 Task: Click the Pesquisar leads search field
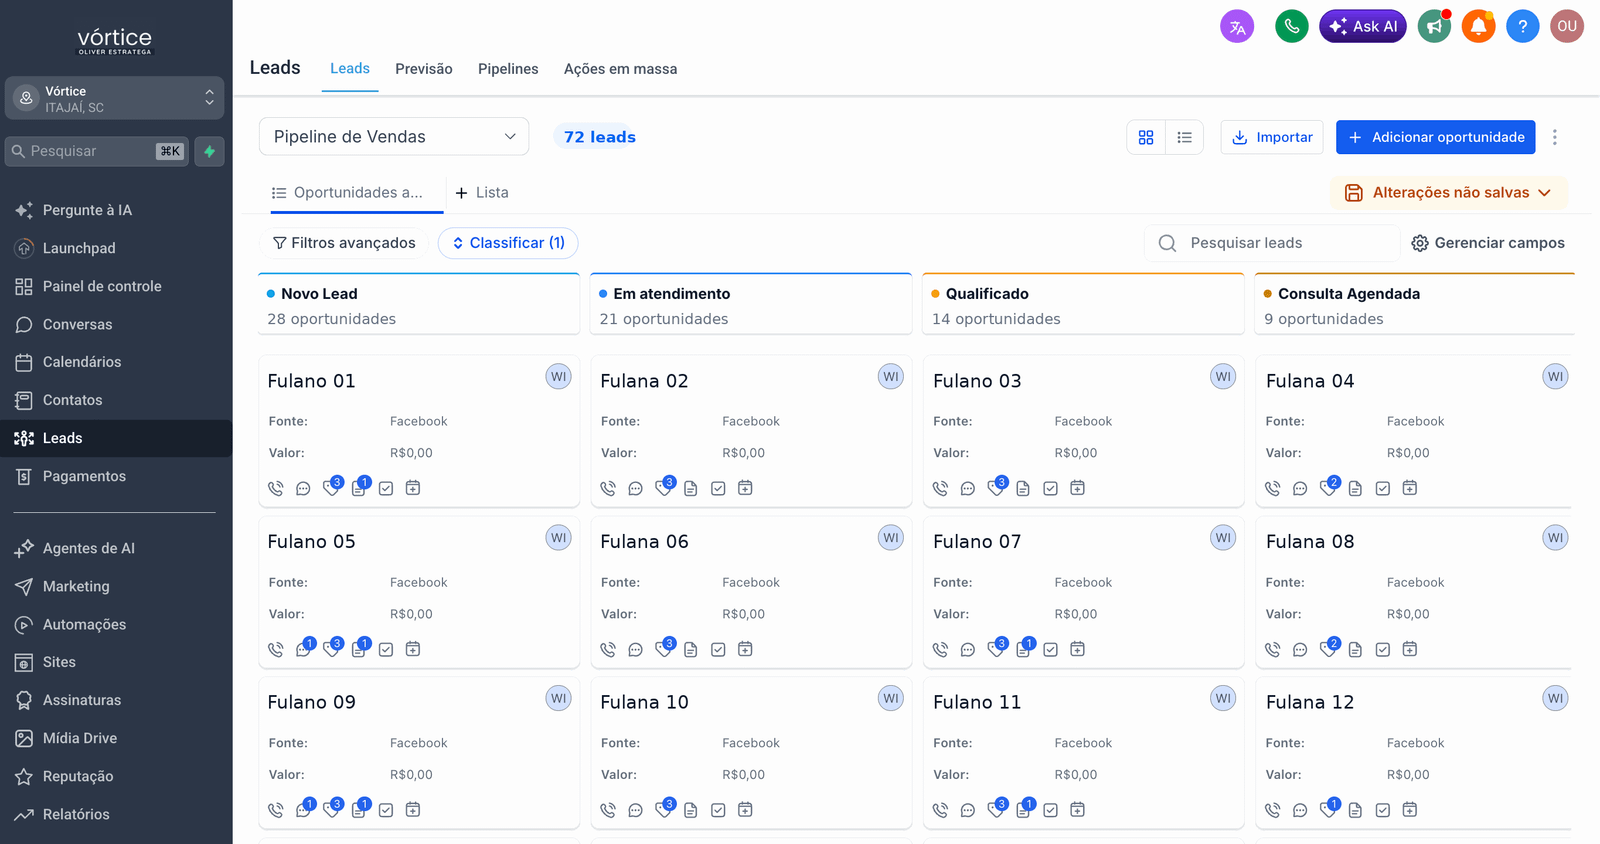[x=1272, y=243]
